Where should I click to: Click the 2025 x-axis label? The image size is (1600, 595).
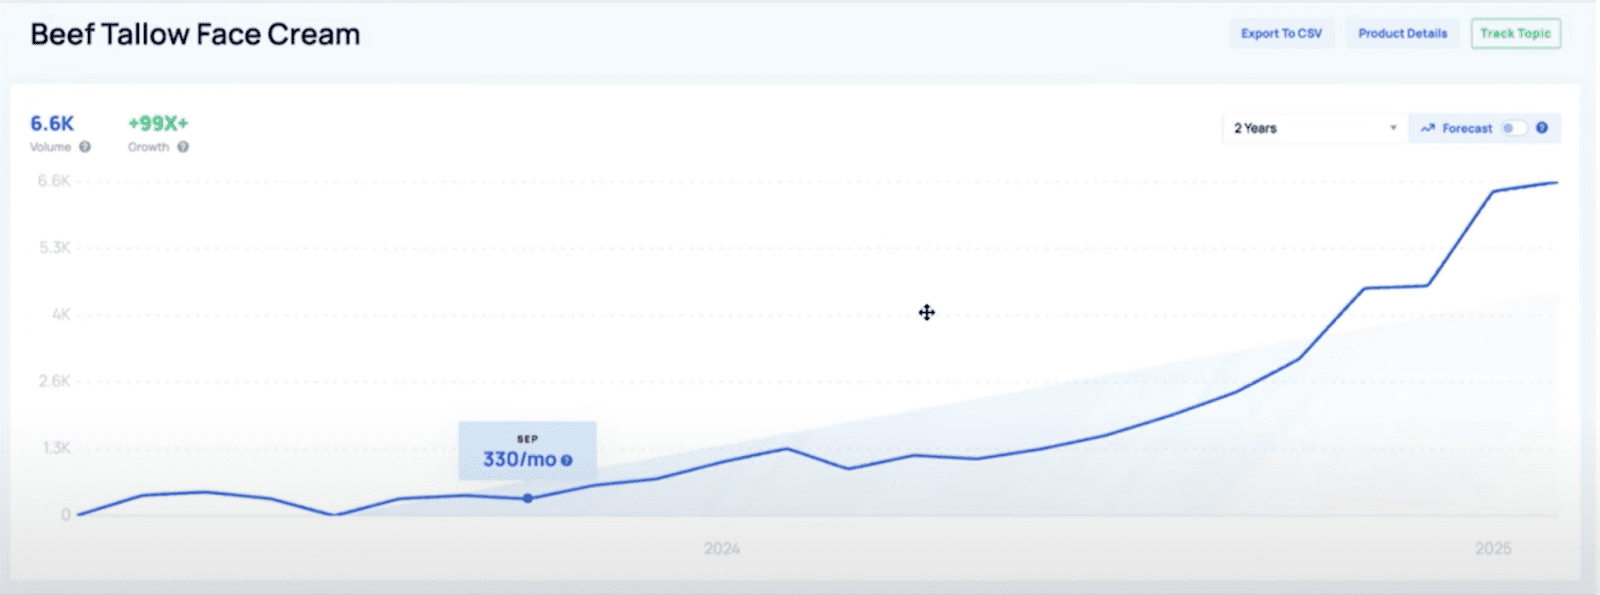(x=1493, y=548)
